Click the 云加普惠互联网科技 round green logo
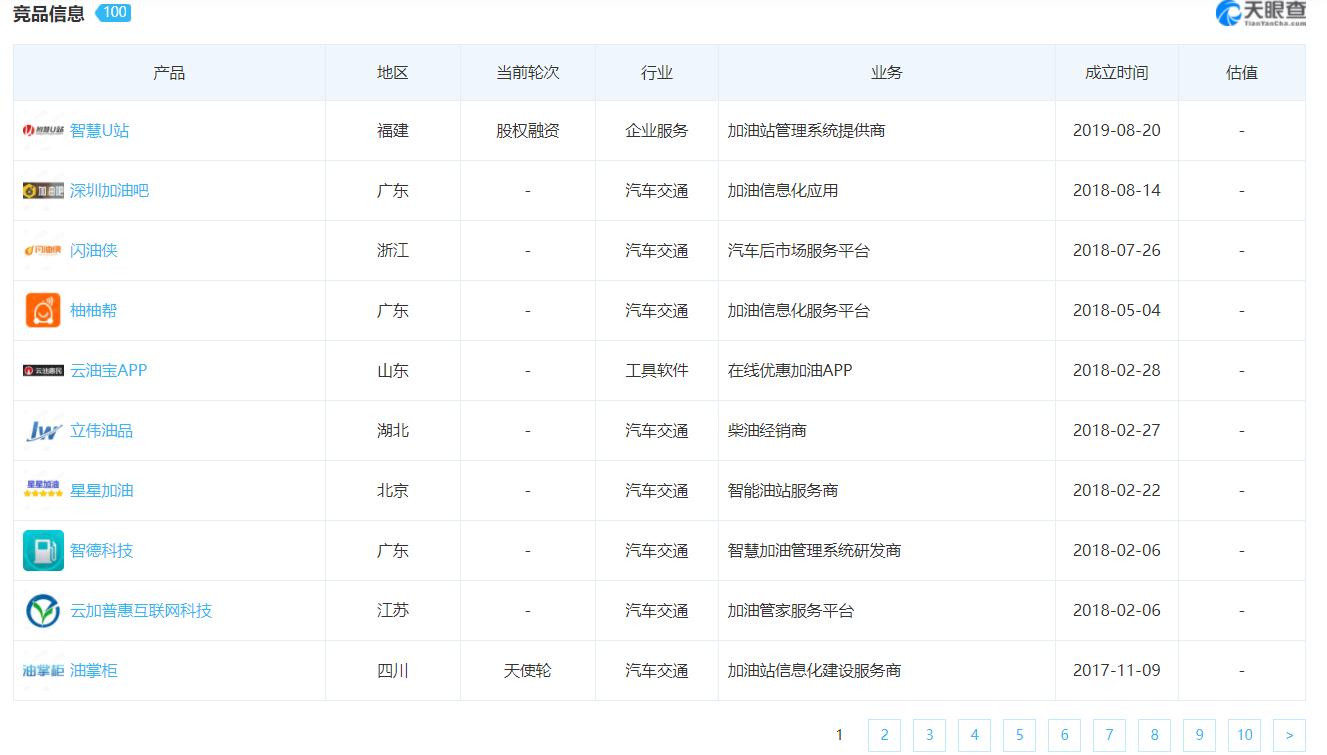 coord(43,611)
